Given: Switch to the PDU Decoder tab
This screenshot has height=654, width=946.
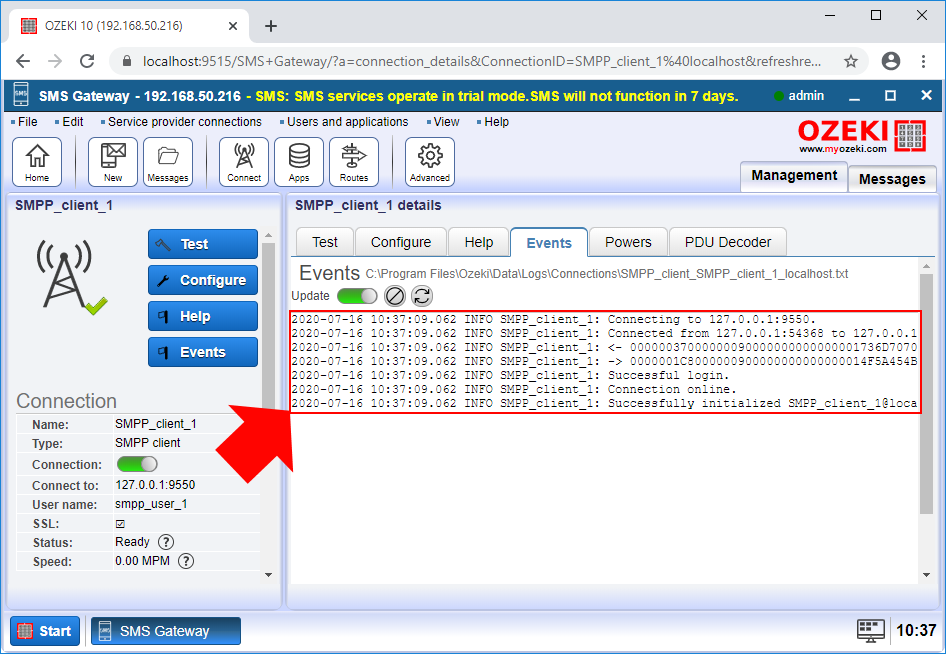Looking at the screenshot, I should coord(728,242).
